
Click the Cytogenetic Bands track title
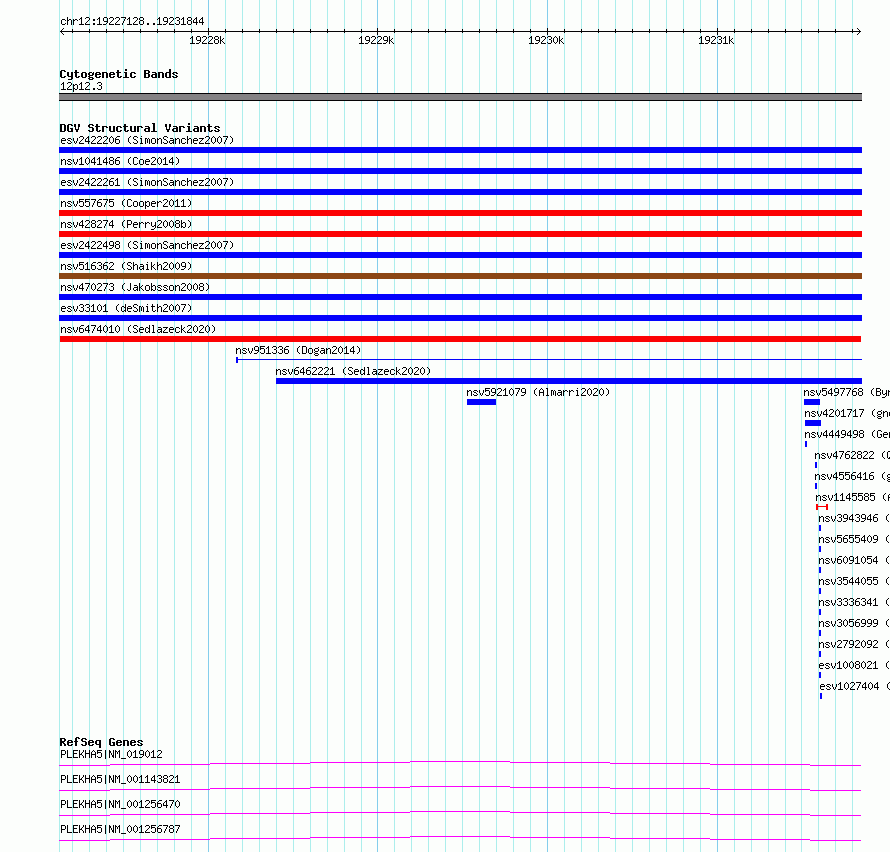click(x=119, y=74)
